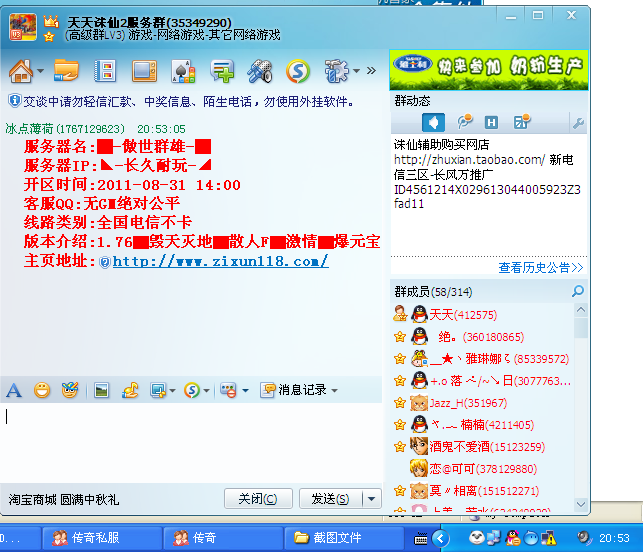
Task: Open the font style A icon
Action: [x=14, y=390]
